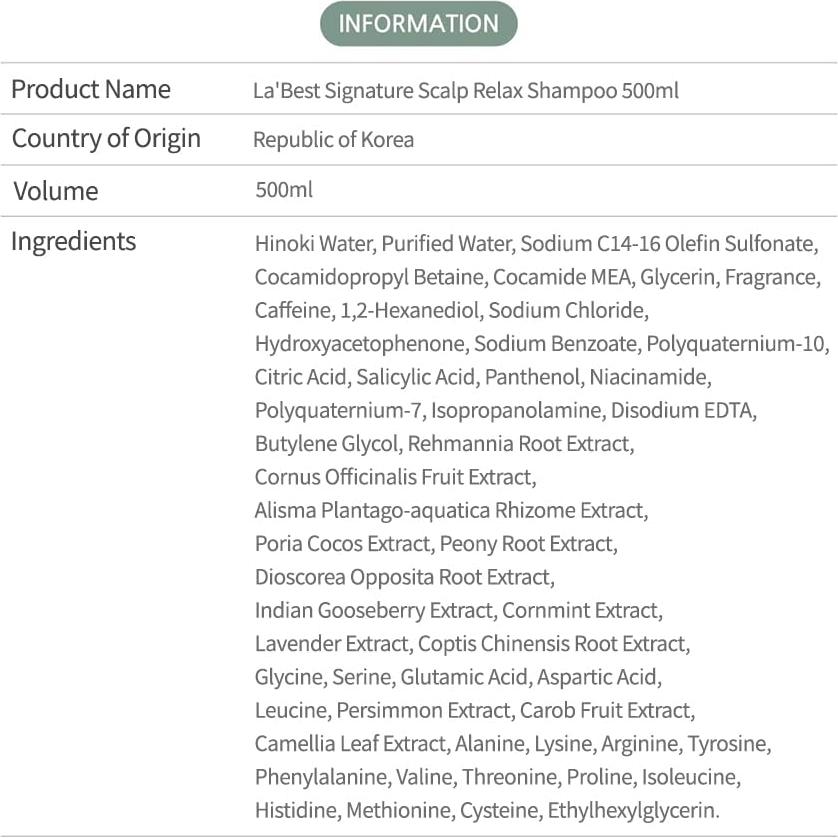Click the Ingredients row label
838x838 pixels.
pos(73,241)
